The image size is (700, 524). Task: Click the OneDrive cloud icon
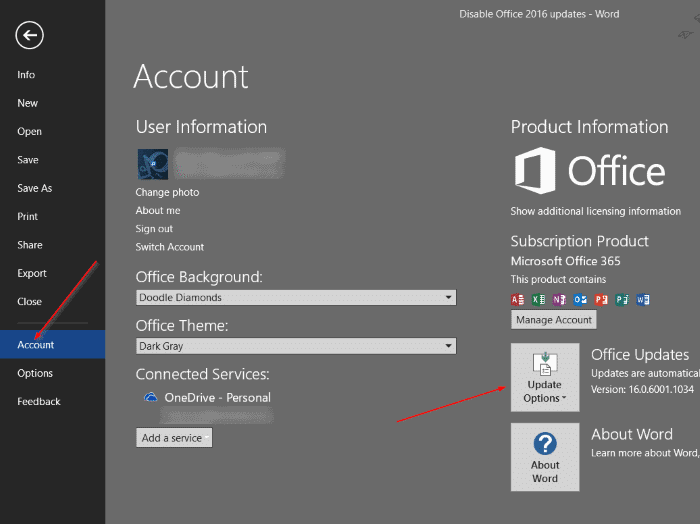pos(151,397)
